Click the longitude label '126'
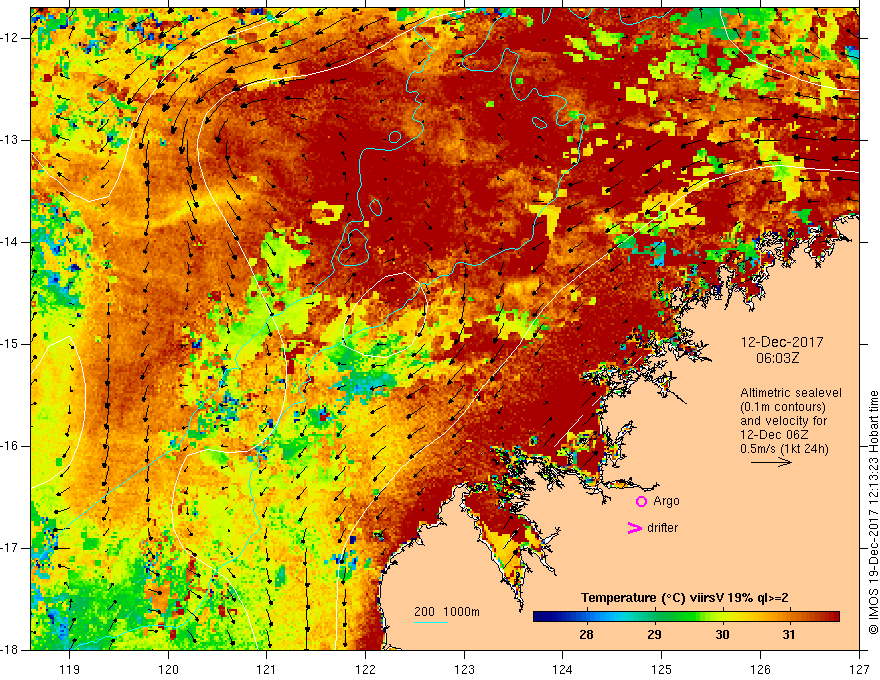Viewport: 880px width, 680px height. 760,669
